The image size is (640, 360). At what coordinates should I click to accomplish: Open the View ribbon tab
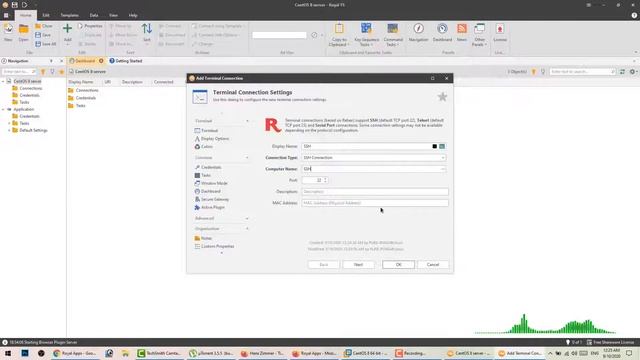point(113,15)
